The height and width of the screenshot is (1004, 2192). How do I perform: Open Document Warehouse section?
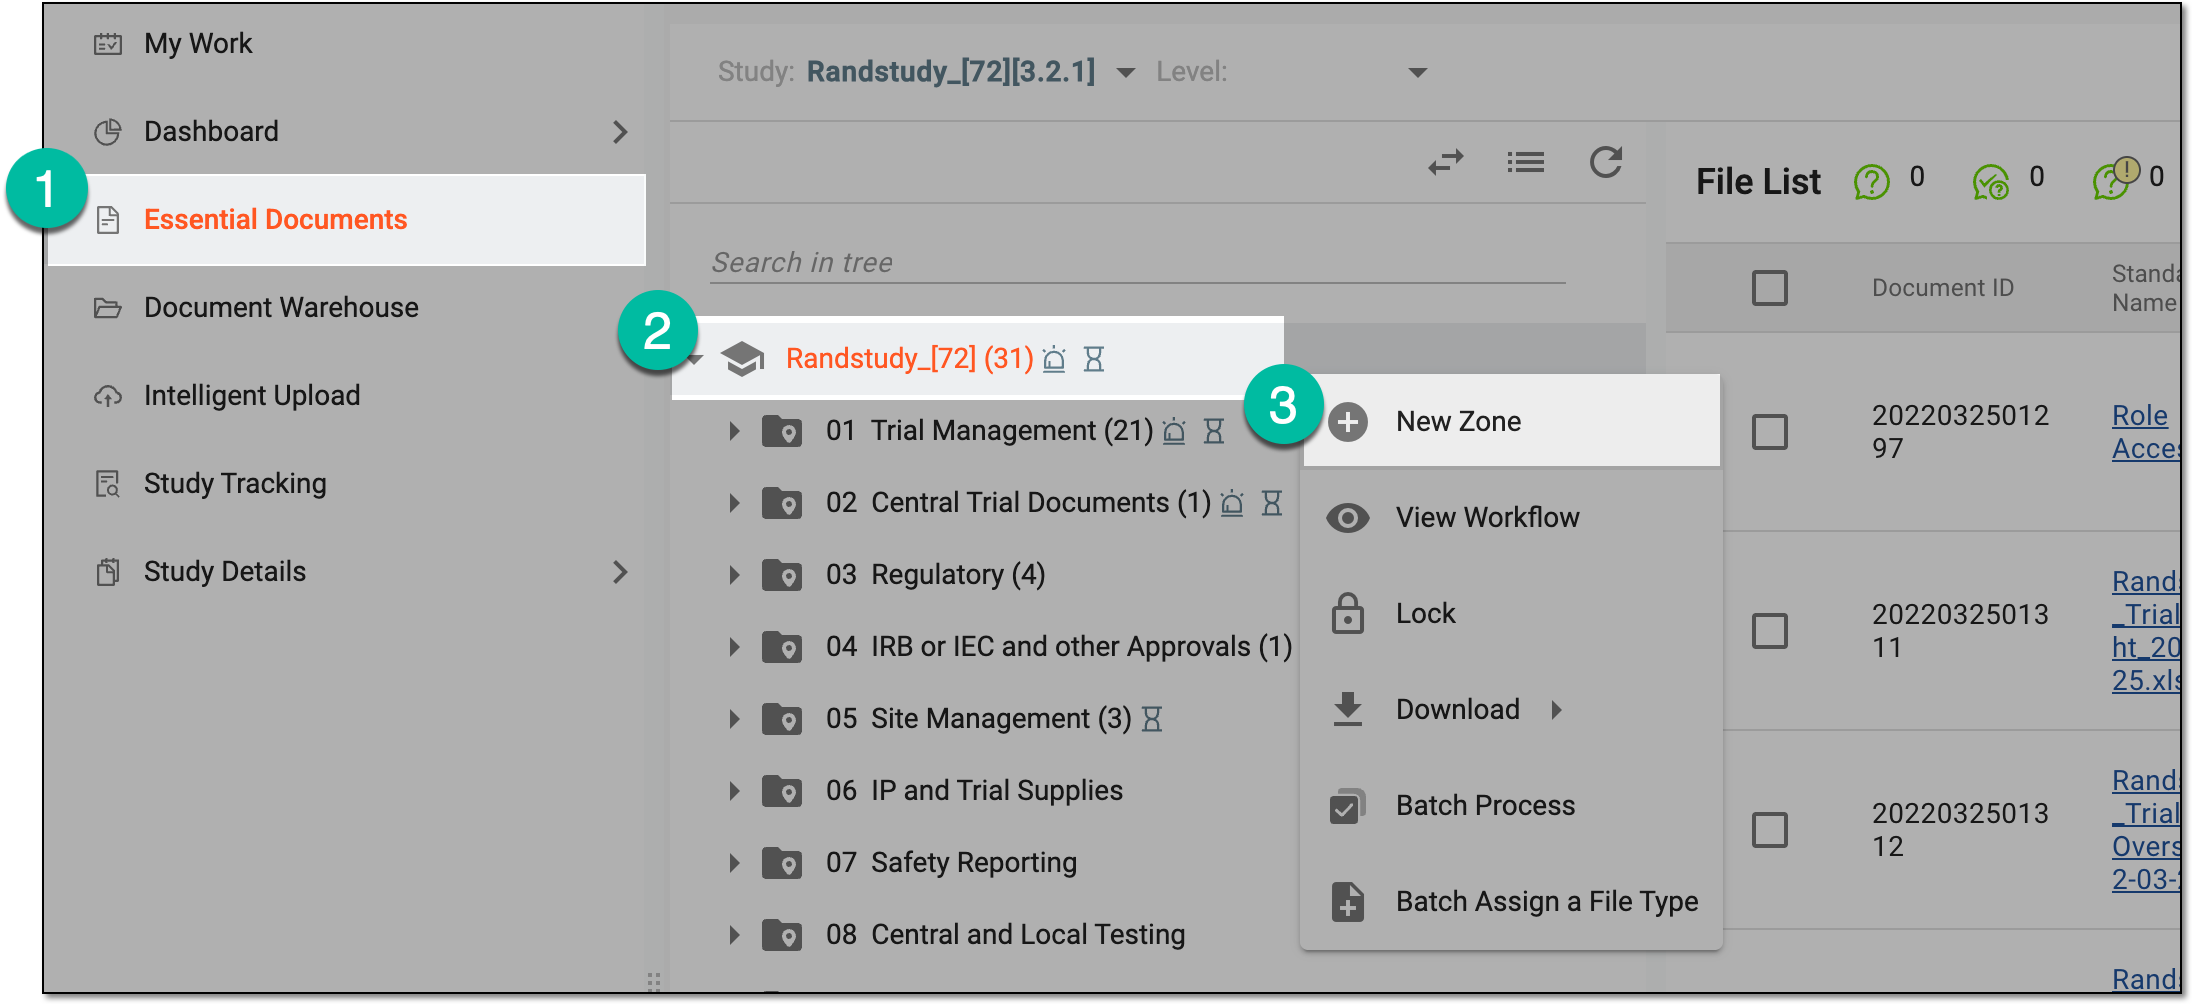point(281,308)
